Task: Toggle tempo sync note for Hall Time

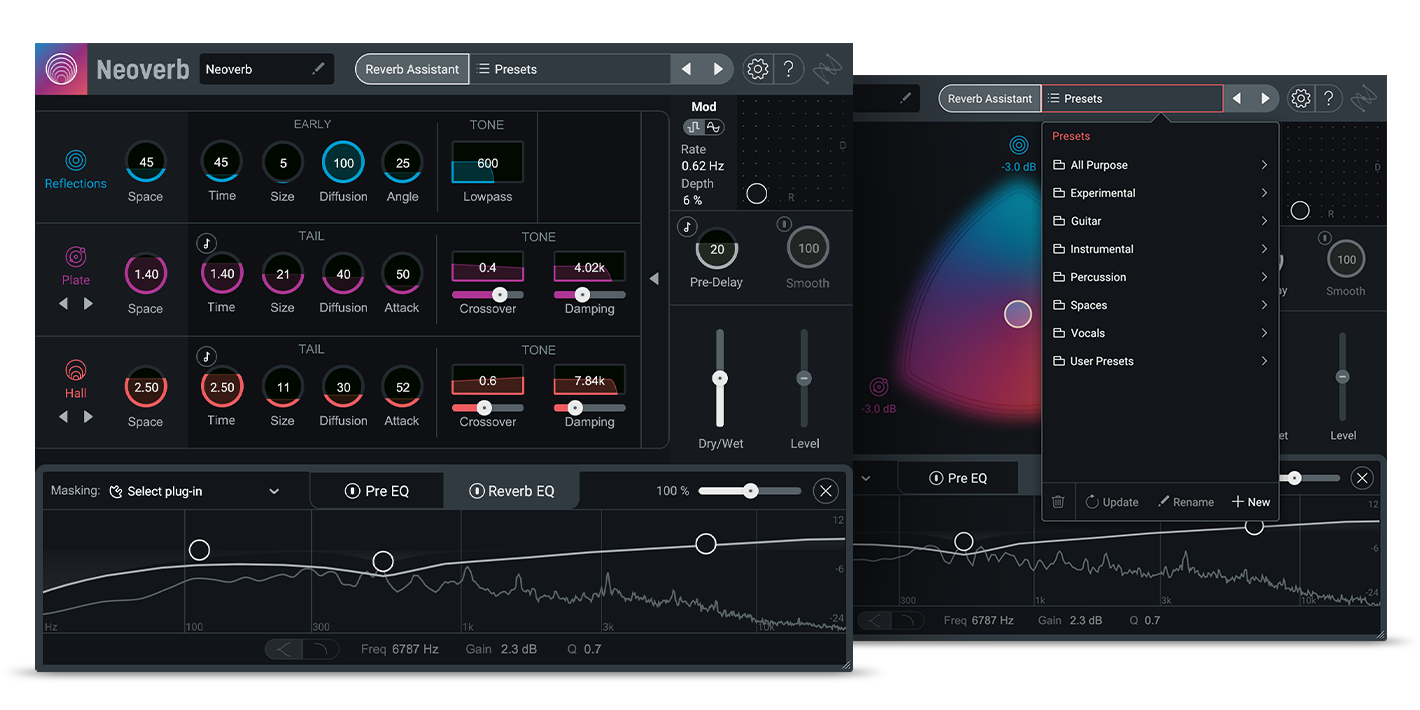Action: 206,356
